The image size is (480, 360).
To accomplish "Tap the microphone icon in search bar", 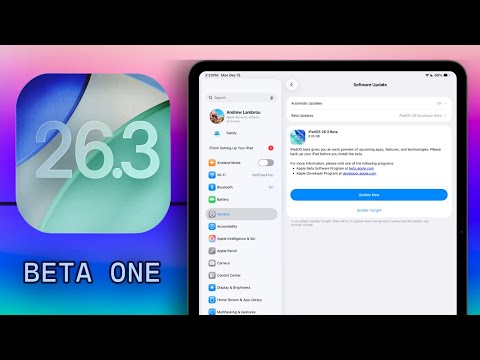I will click(272, 98).
